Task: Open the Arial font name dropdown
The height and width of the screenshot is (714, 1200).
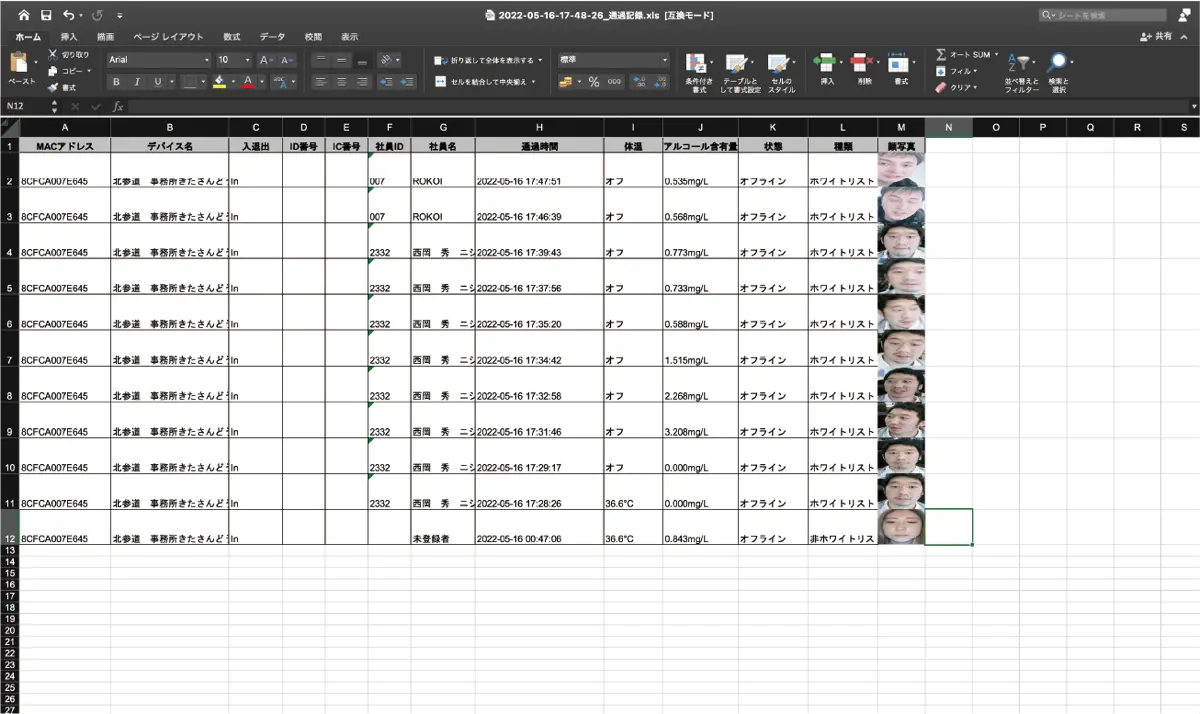Action: [158, 60]
